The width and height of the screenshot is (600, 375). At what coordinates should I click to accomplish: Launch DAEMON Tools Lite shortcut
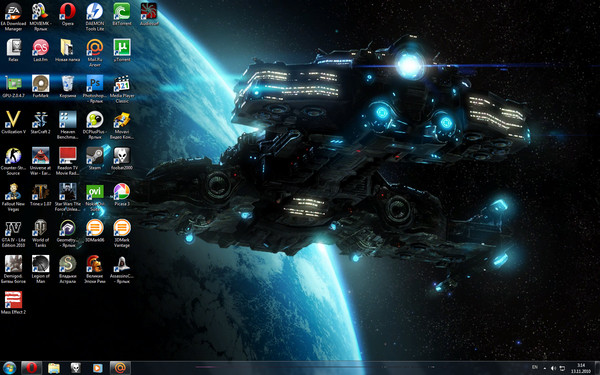pyautogui.click(x=95, y=16)
